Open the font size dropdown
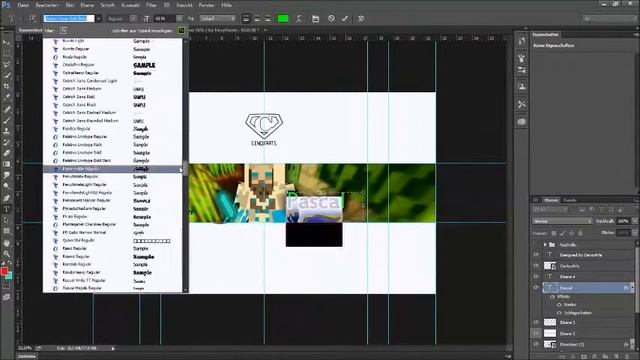Screen dimensions: 640x360 179,18
